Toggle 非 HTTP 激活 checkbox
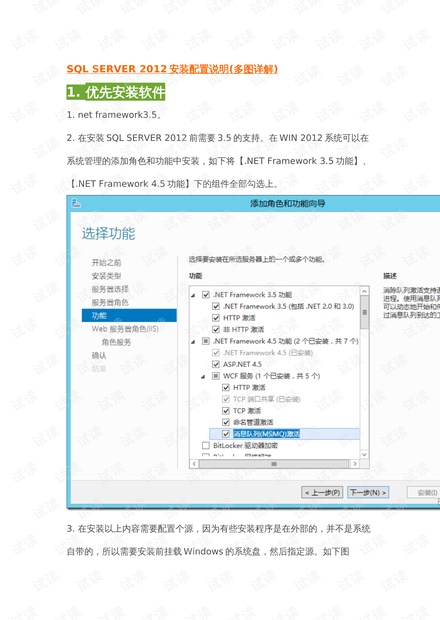Viewport: 440px width, 620px height. (216, 329)
